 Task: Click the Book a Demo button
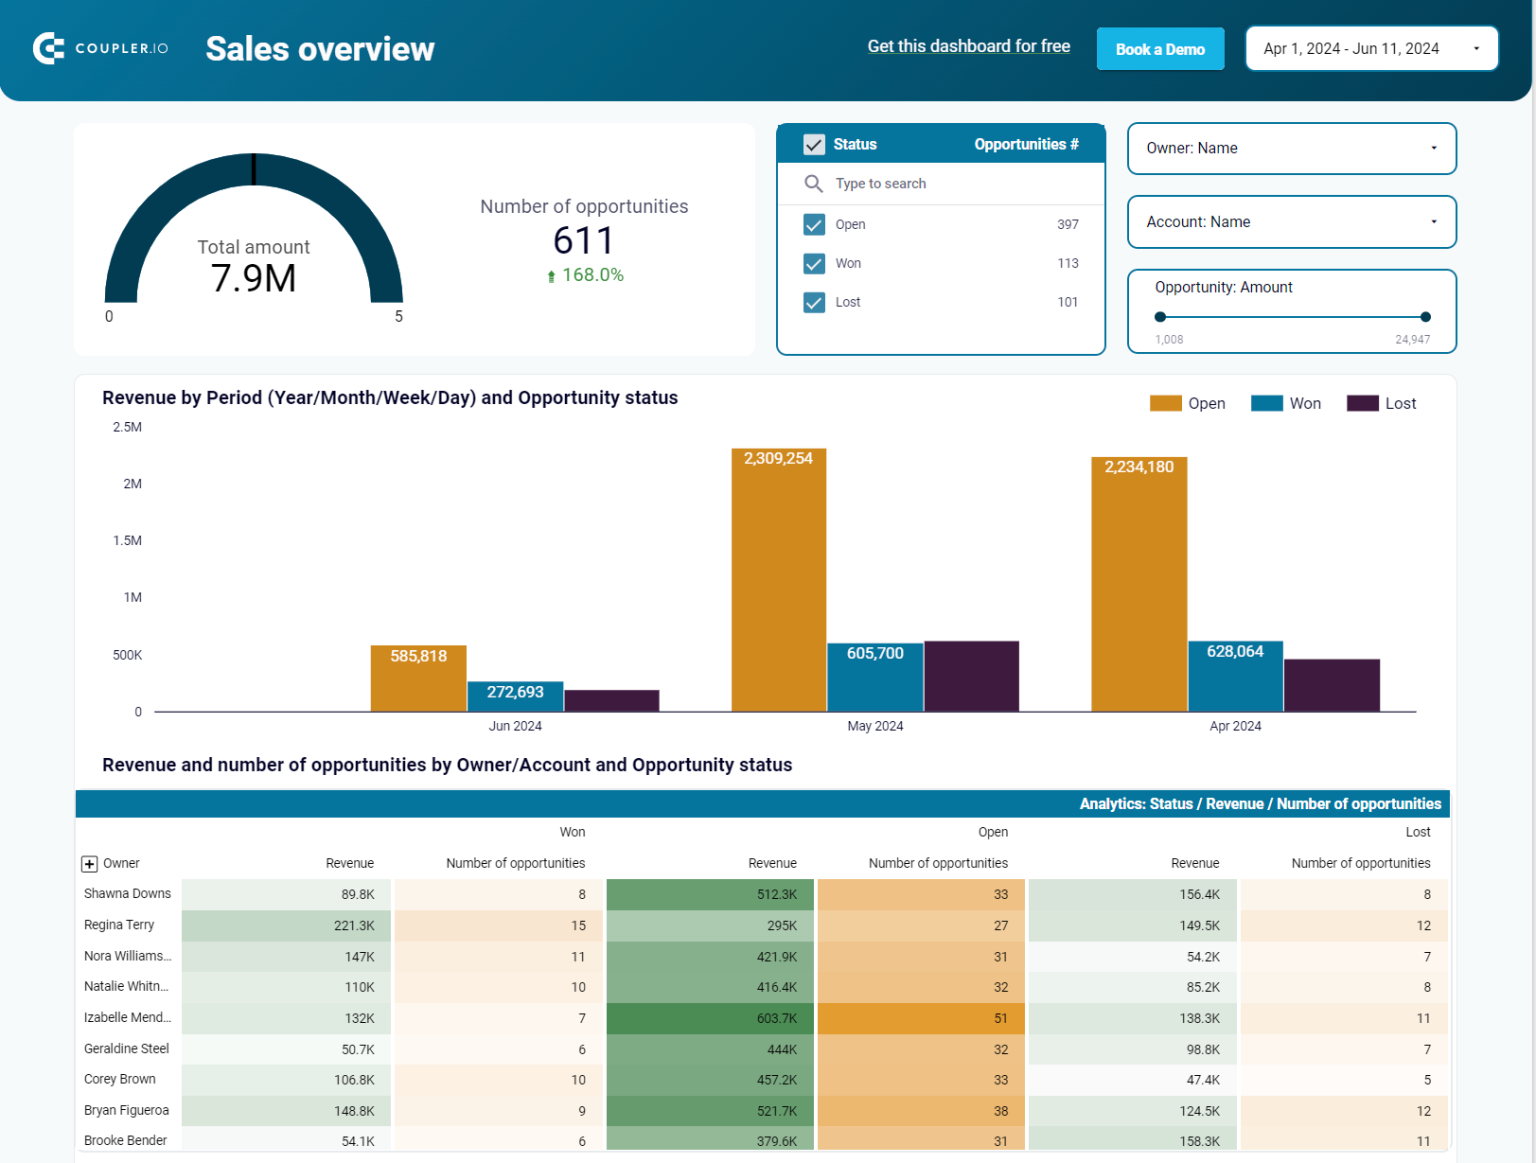click(1160, 48)
